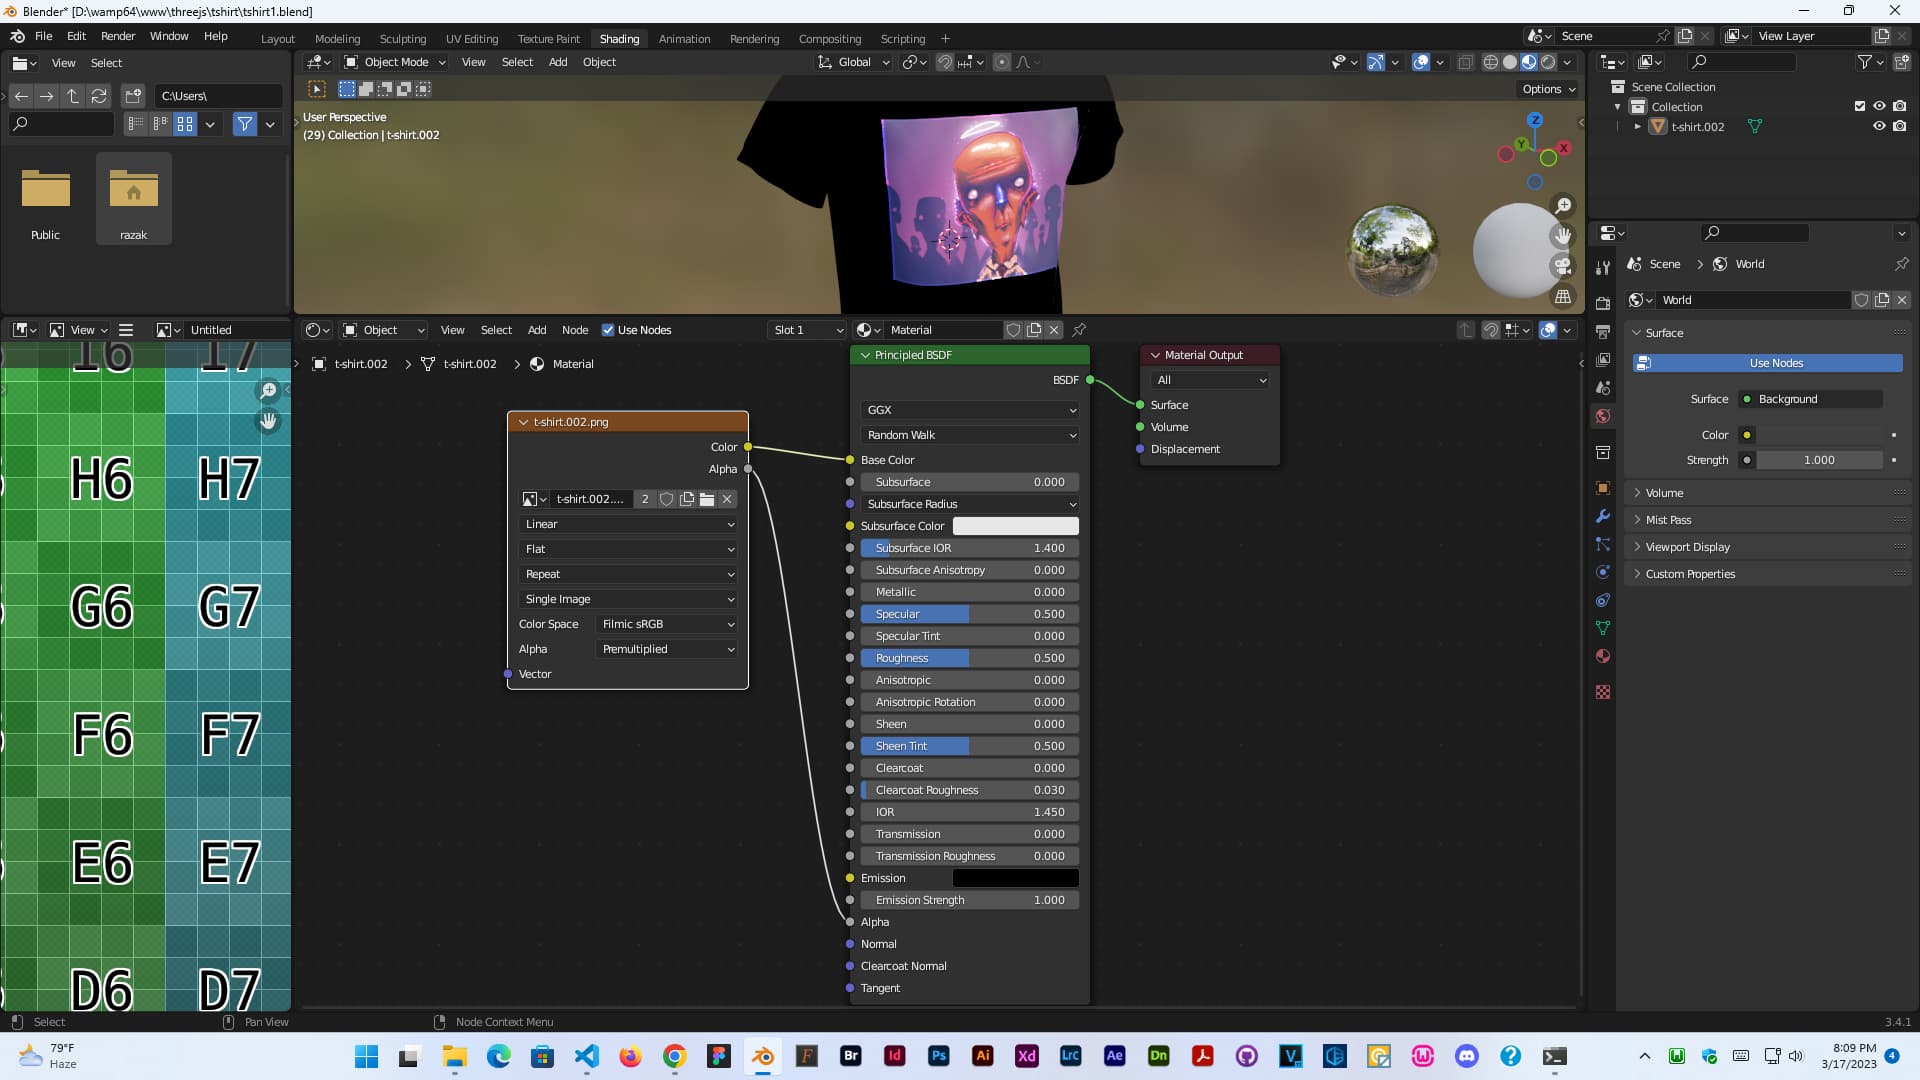
Task: Launch Photoshop from the taskbar
Action: point(938,1056)
